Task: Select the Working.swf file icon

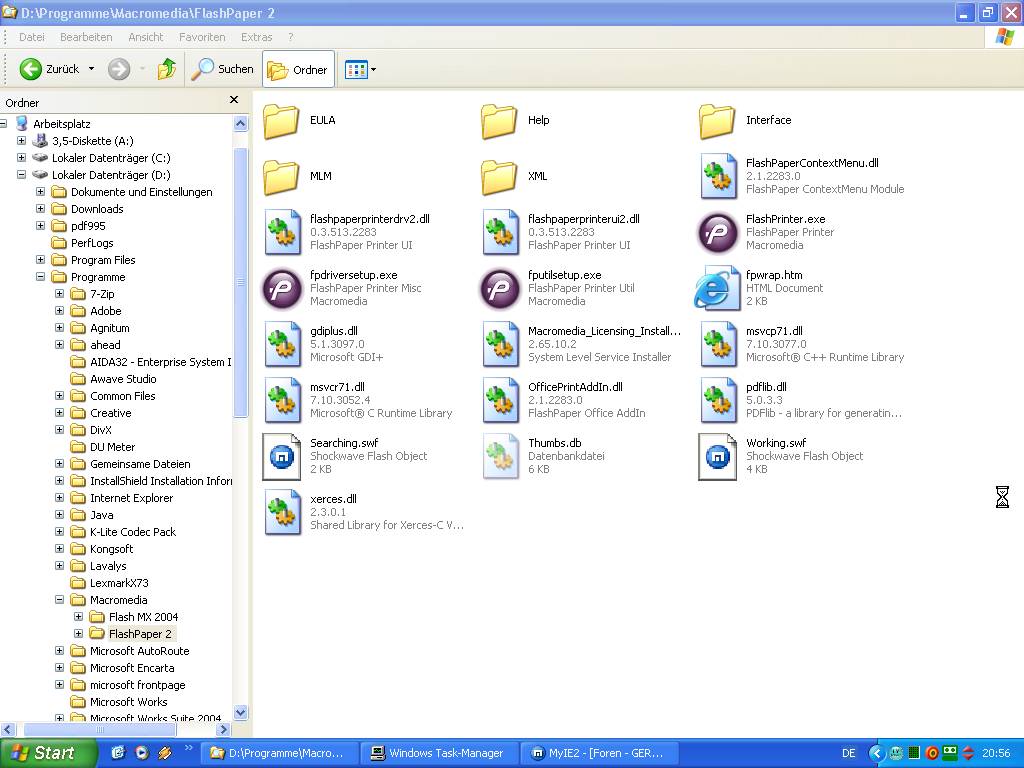Action: click(718, 457)
